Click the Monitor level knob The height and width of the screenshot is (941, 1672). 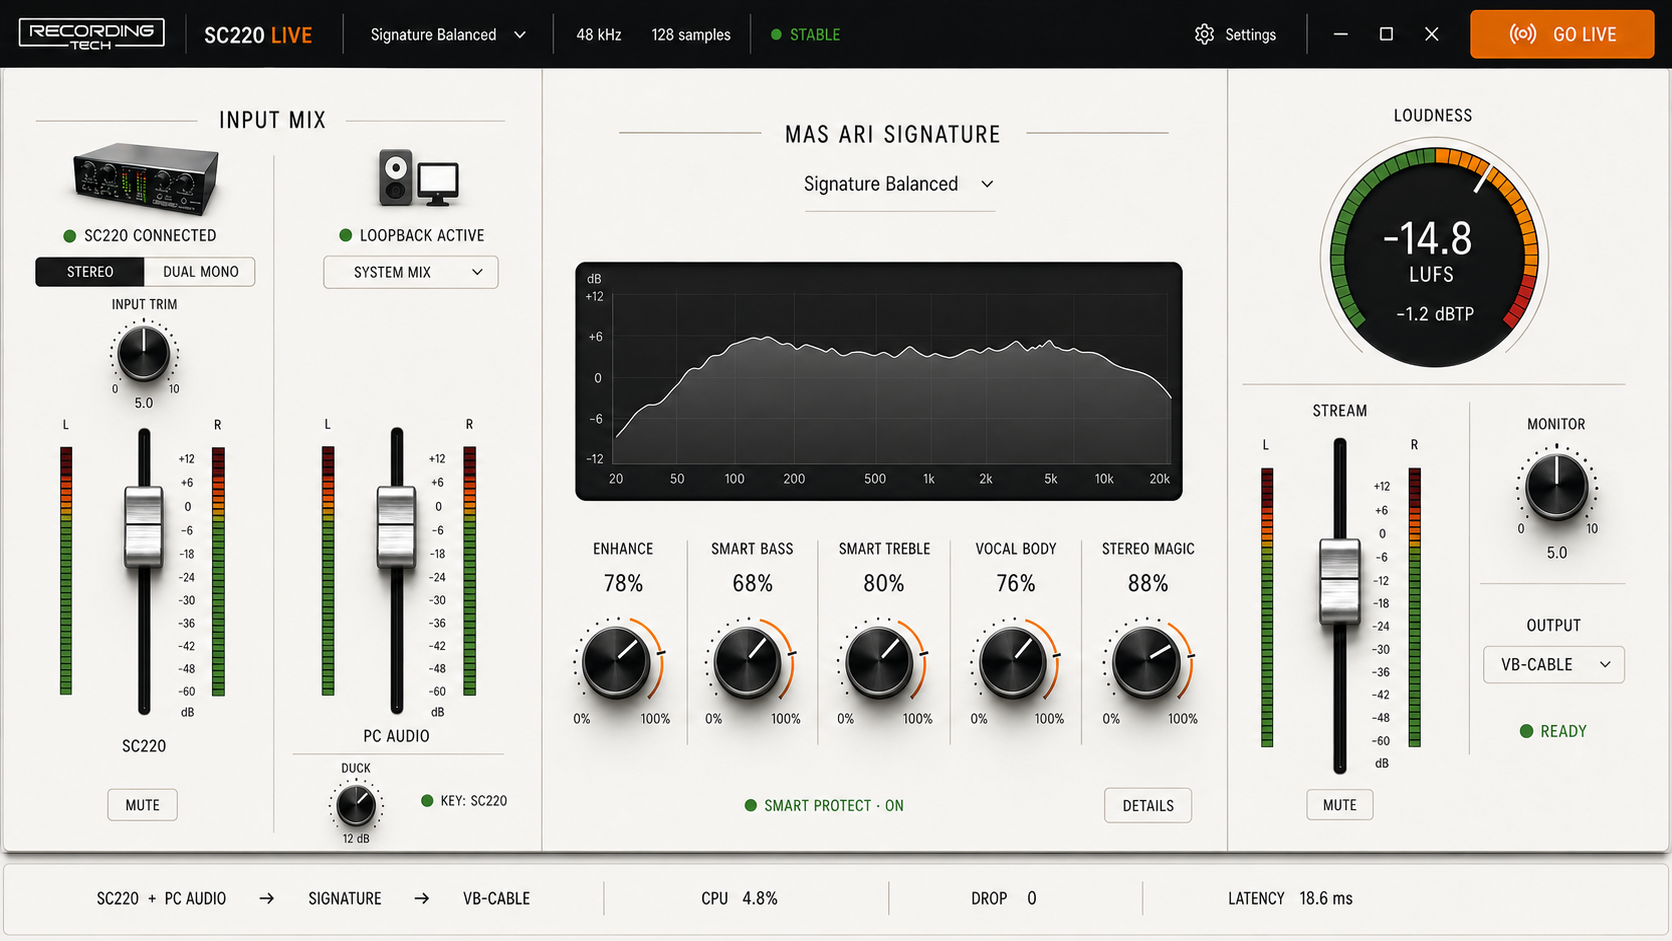click(x=1556, y=486)
